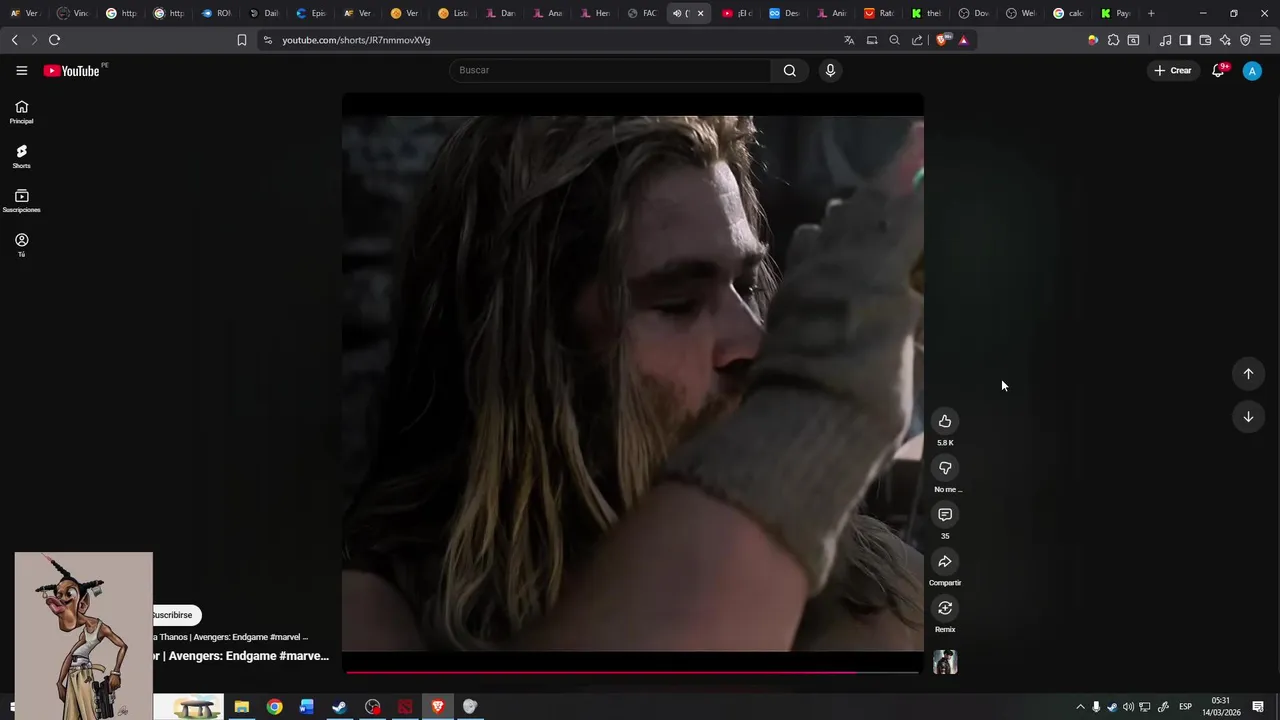Show hidden system tray icons
1280x720 pixels.
[x=1080, y=707]
